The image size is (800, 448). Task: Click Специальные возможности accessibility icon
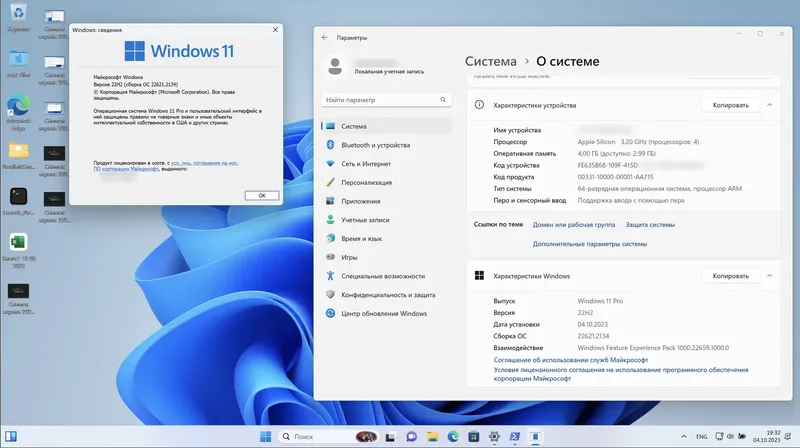point(331,276)
